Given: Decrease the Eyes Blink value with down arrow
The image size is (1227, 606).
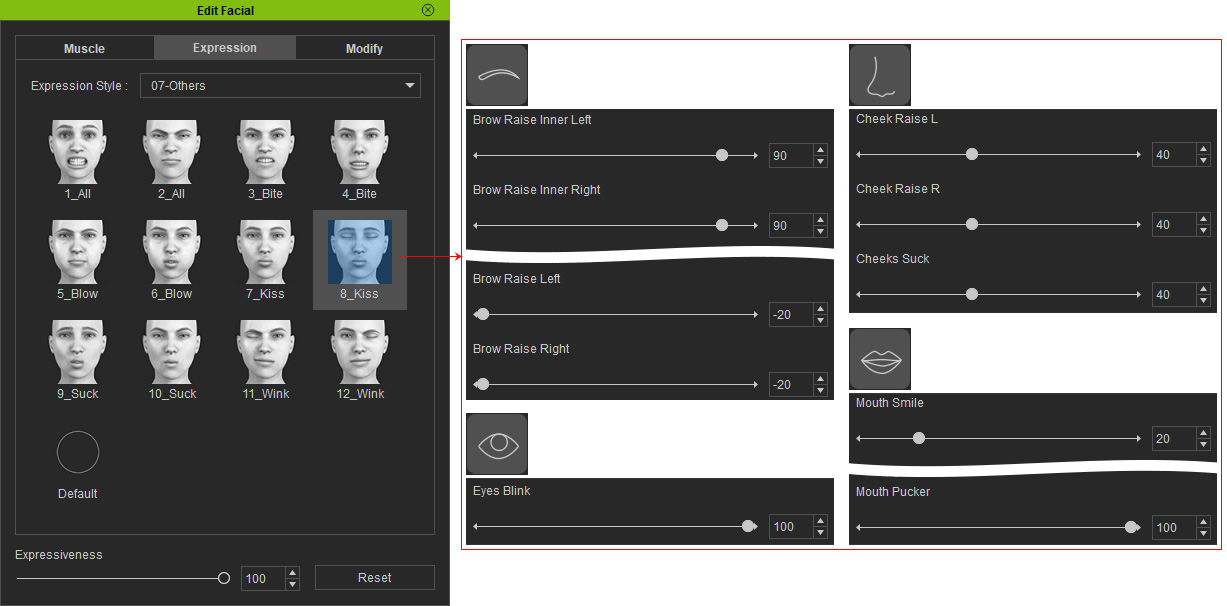Looking at the screenshot, I should click(x=820, y=532).
